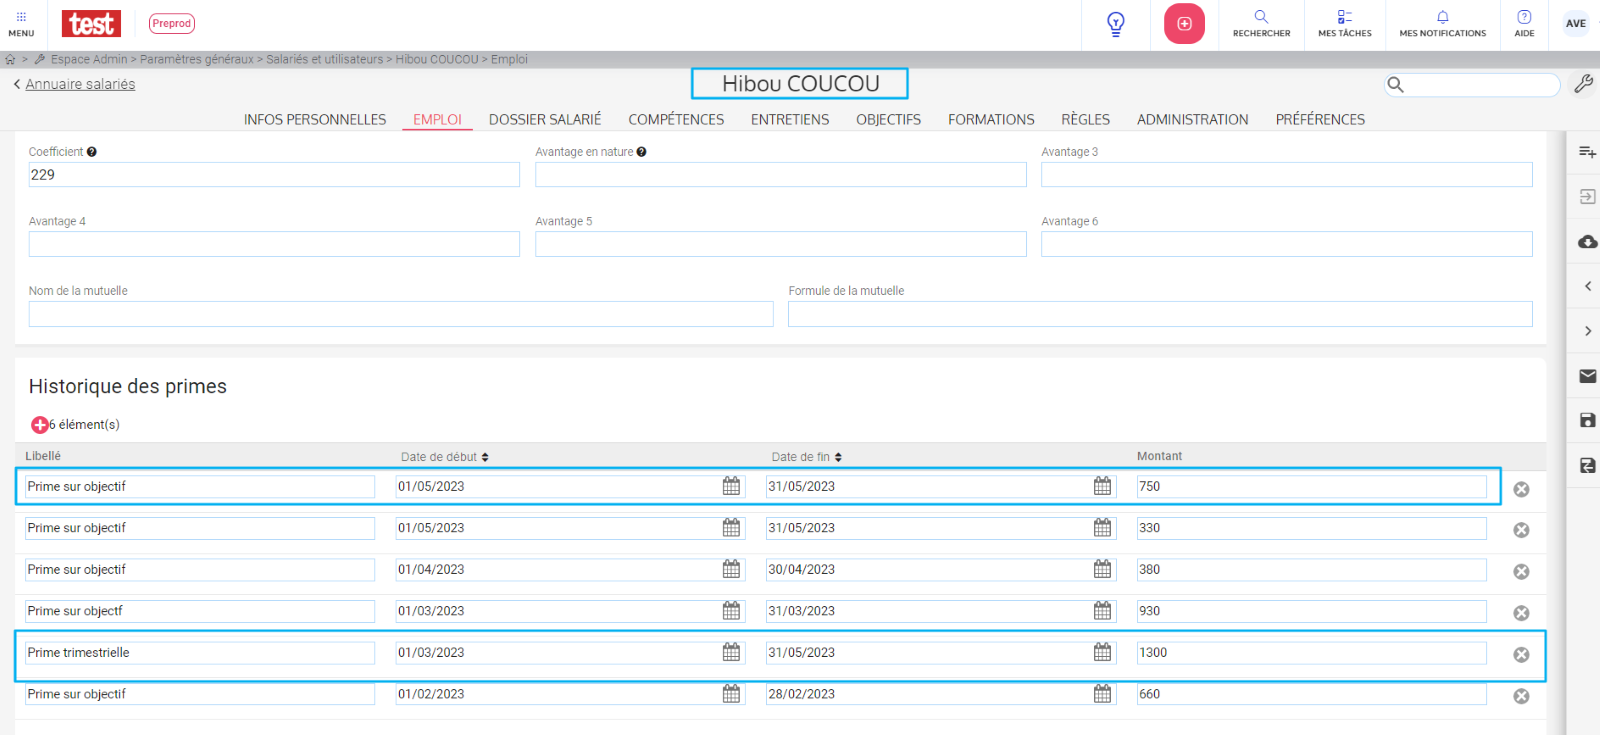Go to Paramètres généraux breadcrumb
Viewport: 1600px width, 735px height.
[x=197, y=60]
